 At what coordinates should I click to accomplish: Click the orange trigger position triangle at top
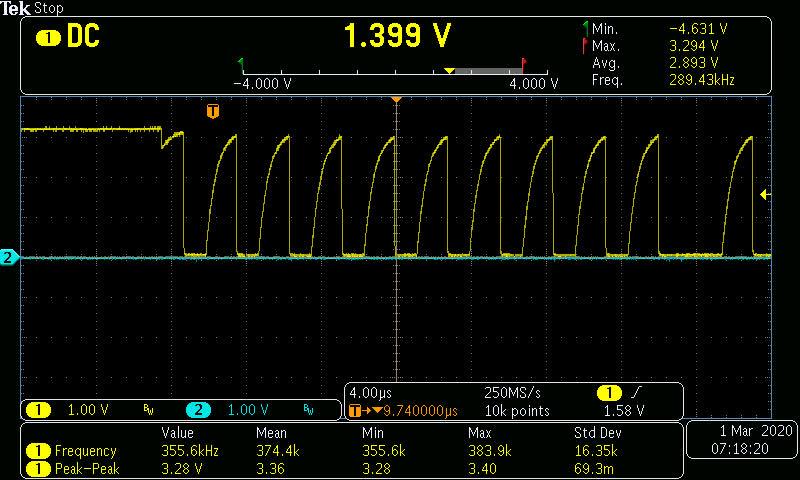pos(397,100)
